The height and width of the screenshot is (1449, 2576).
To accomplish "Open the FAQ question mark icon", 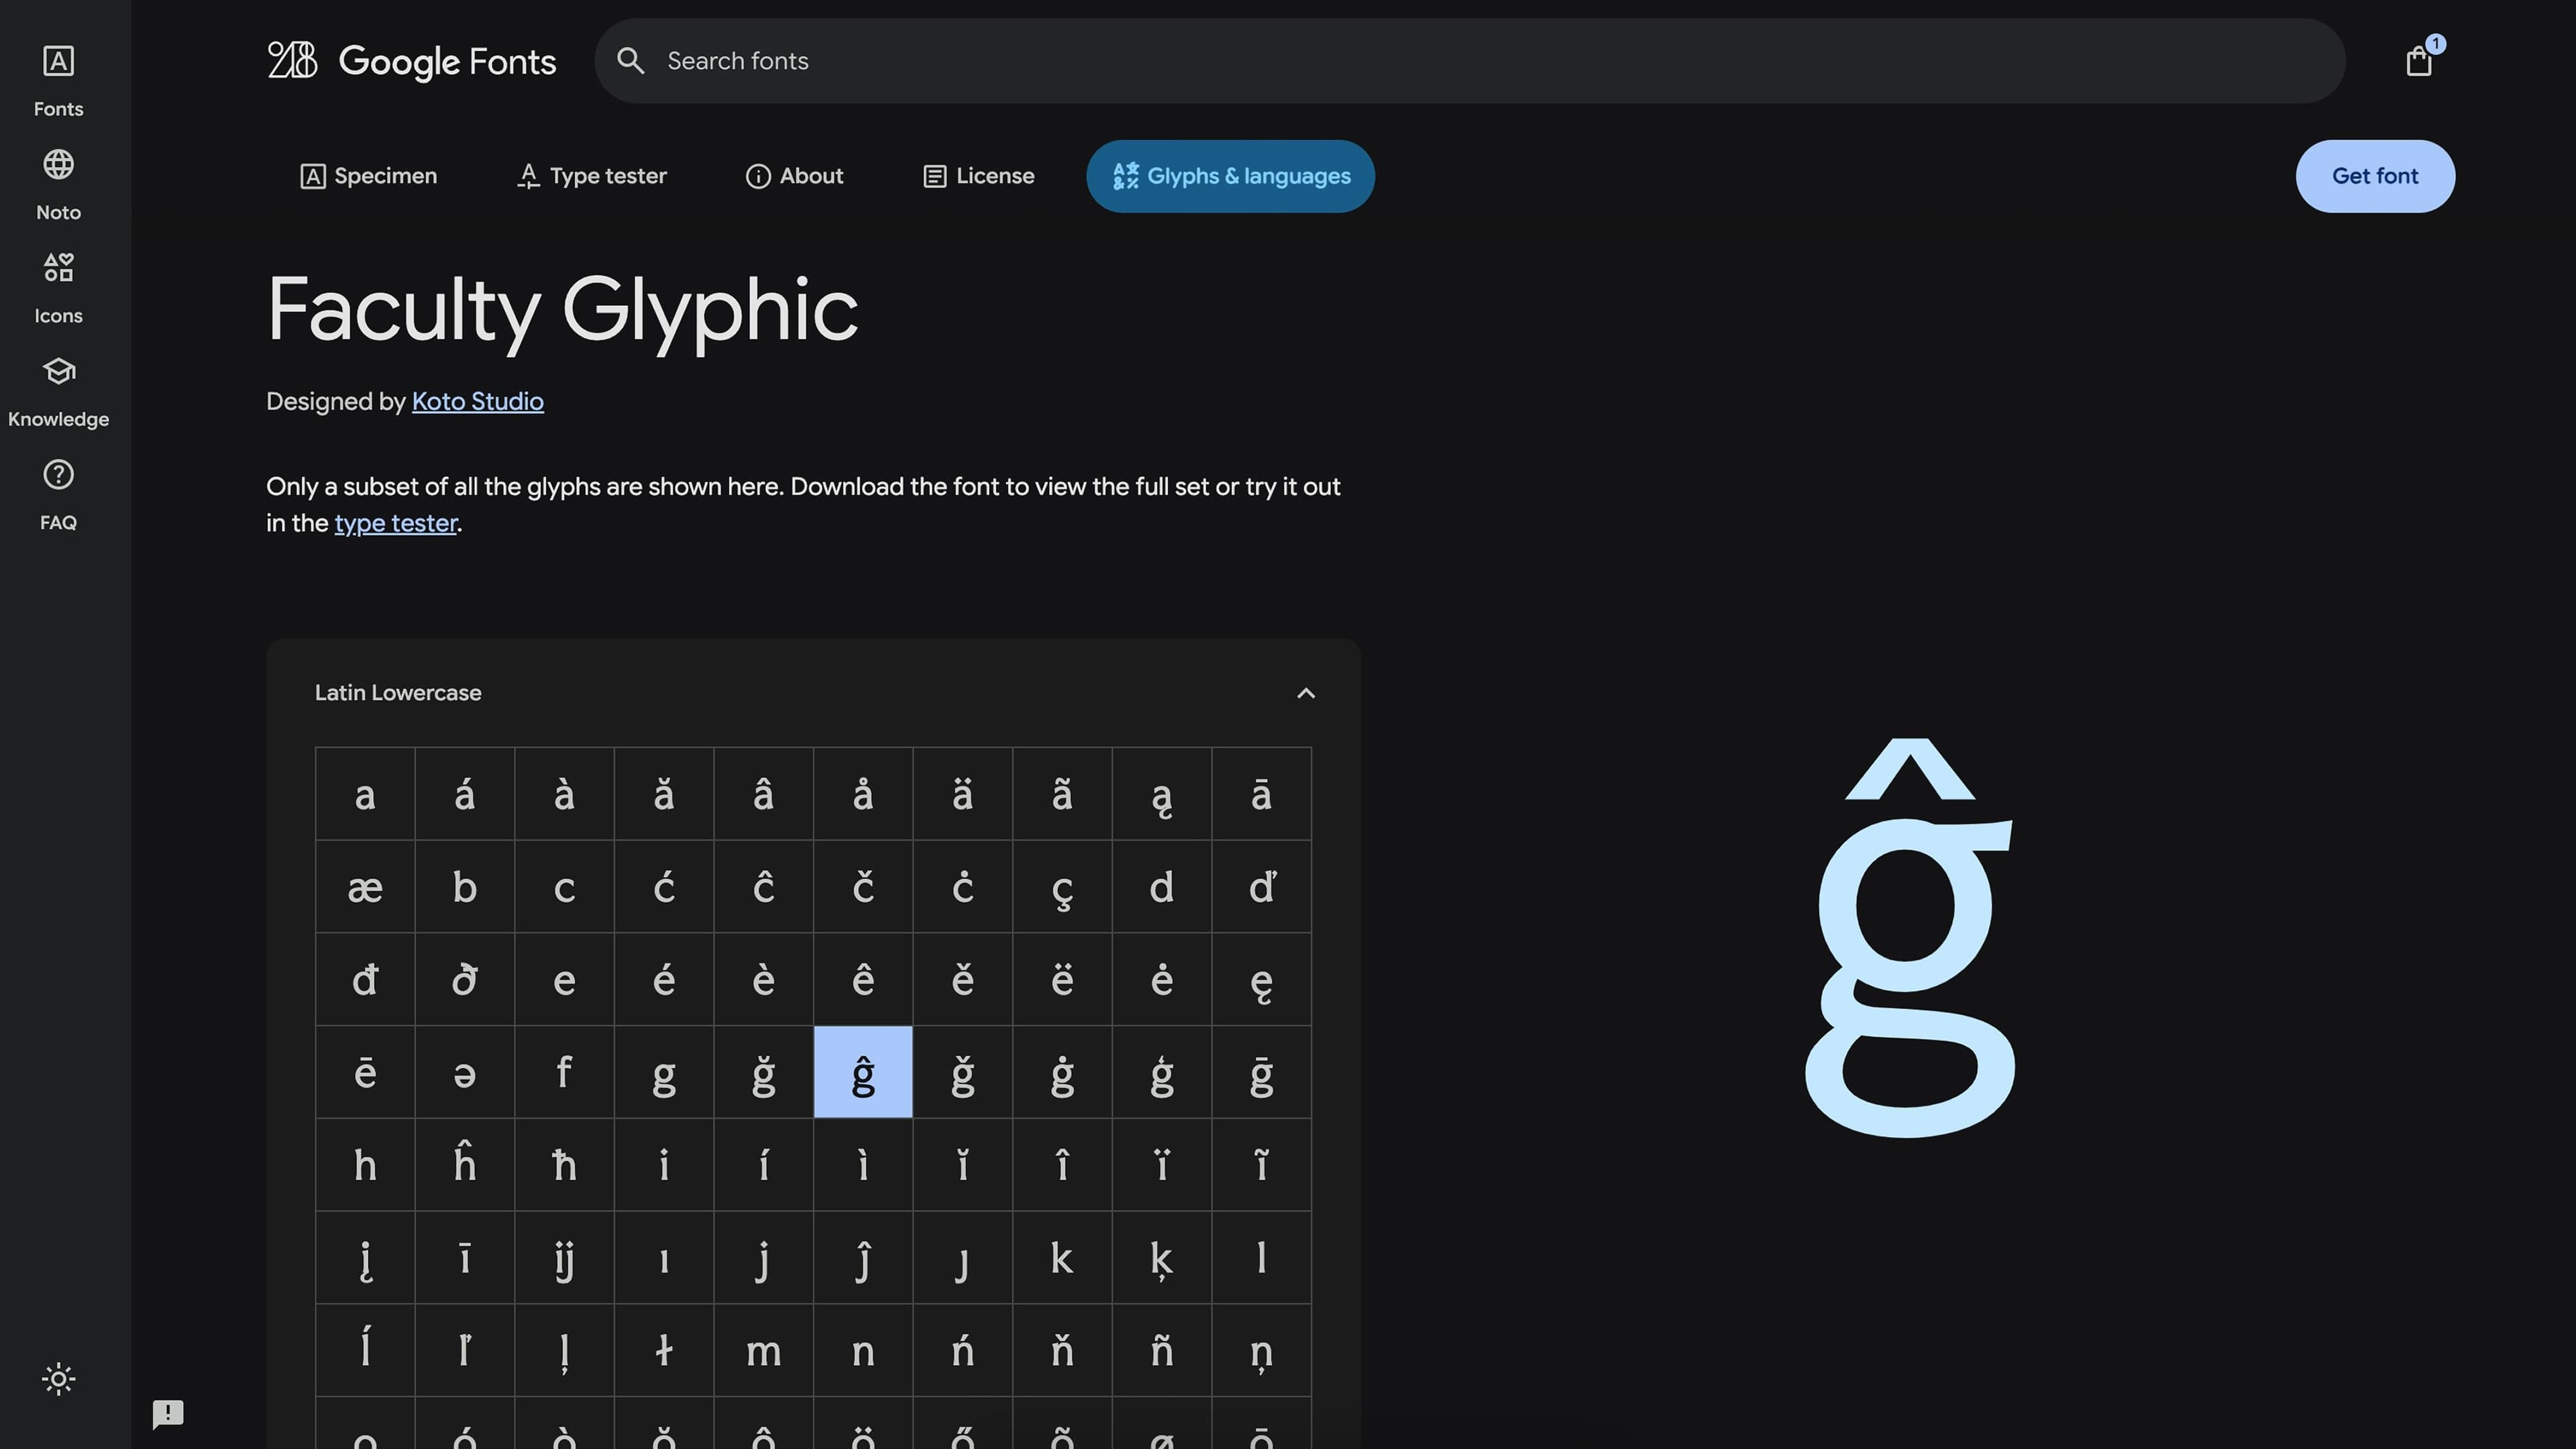I will [58, 493].
